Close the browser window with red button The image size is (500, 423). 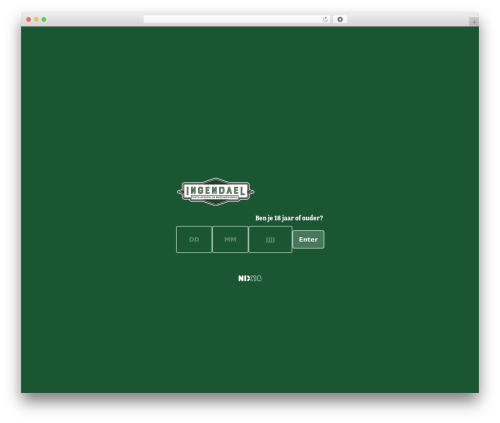coord(29,20)
